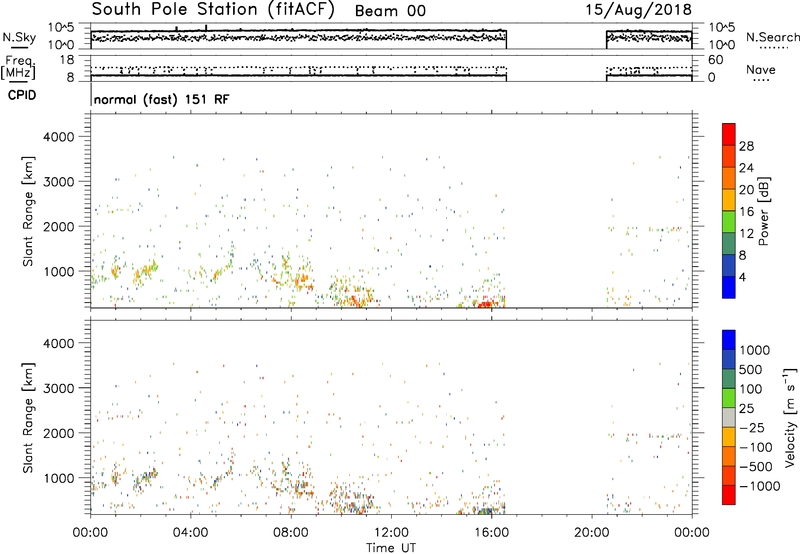Click the red high-power echo near 16:00 UT
This screenshot has height=554, width=800.
coord(485,304)
